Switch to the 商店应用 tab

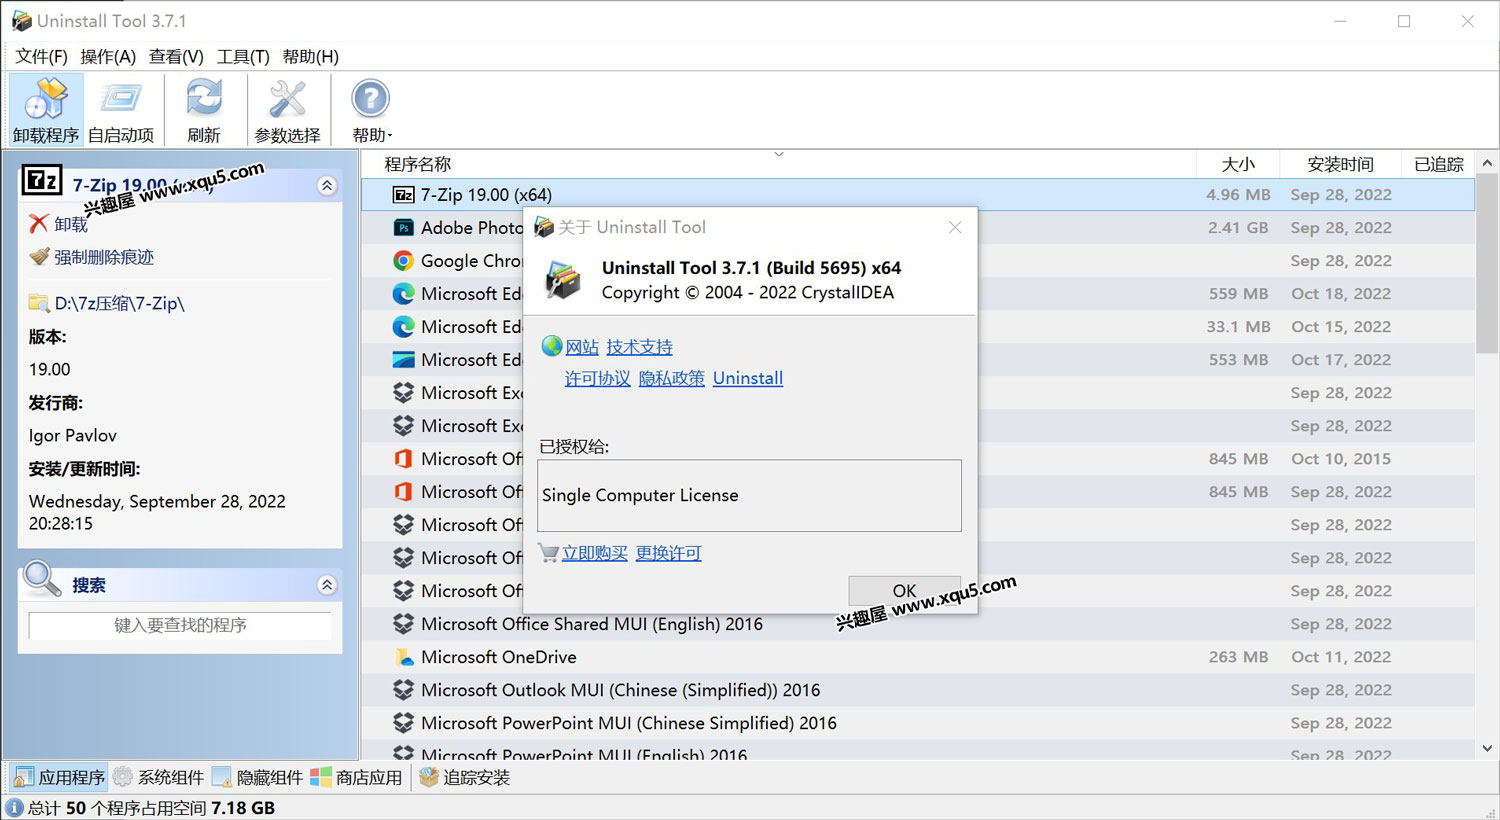(x=357, y=777)
